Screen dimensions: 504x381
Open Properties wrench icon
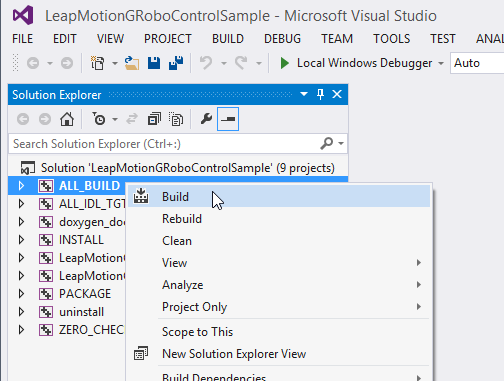pyautogui.click(x=206, y=119)
